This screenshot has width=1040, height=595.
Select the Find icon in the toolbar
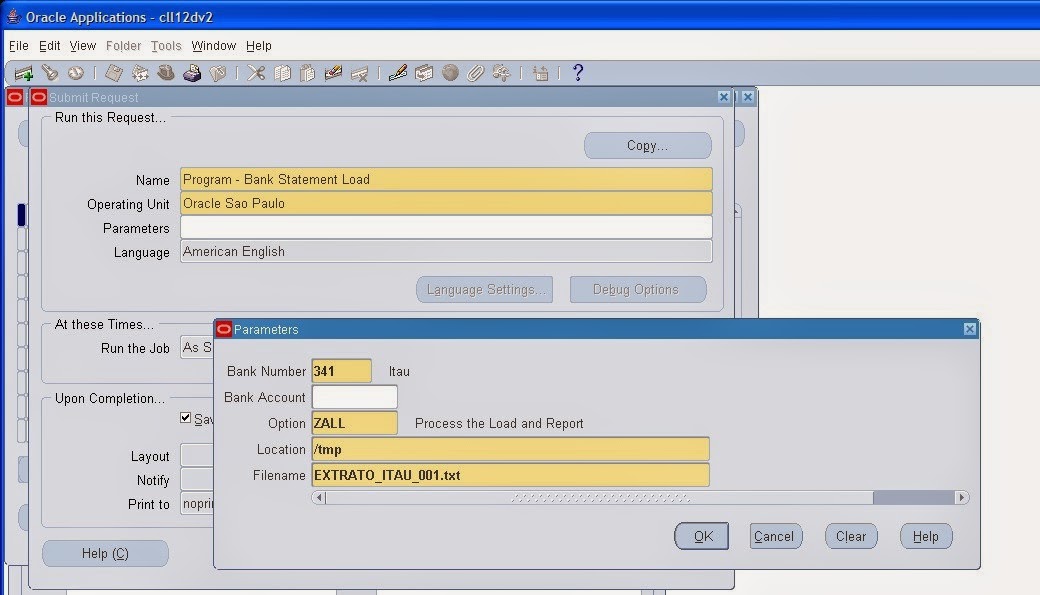50,72
